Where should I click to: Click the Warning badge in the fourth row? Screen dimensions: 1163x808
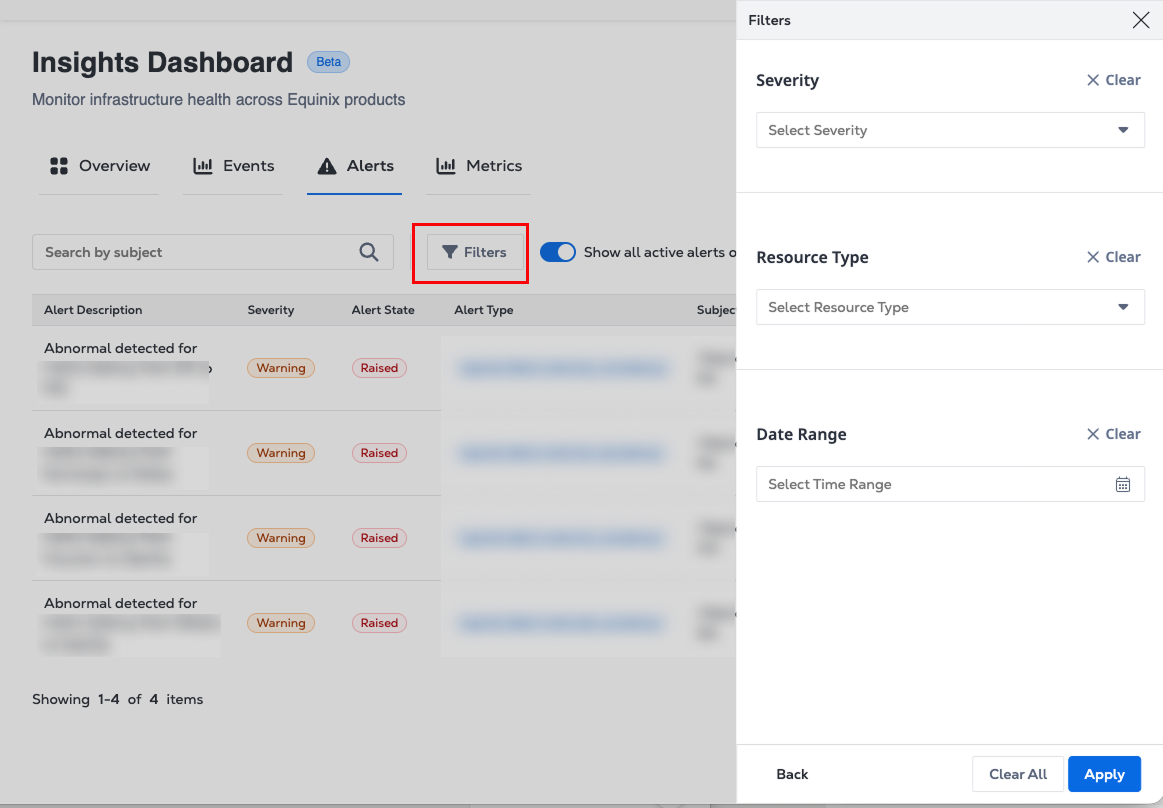coord(281,623)
